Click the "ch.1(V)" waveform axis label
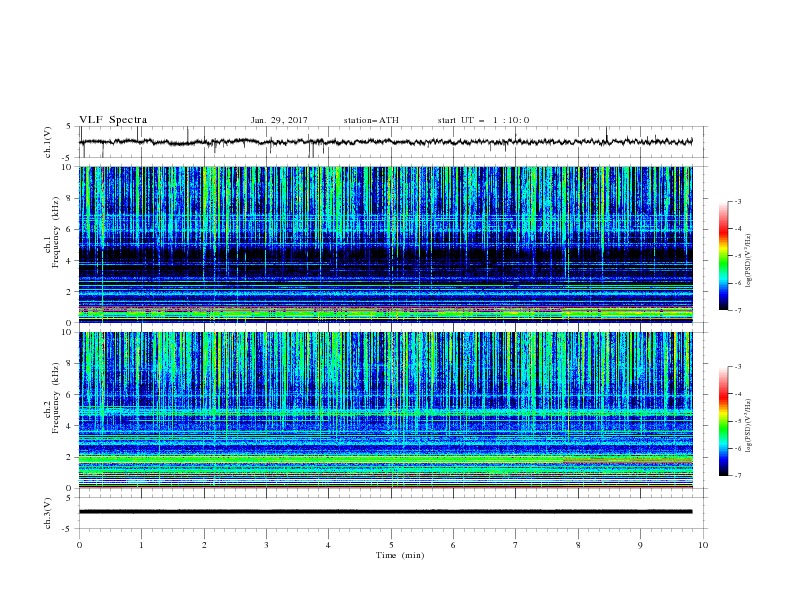This screenshot has width=792, height=612. point(48,142)
